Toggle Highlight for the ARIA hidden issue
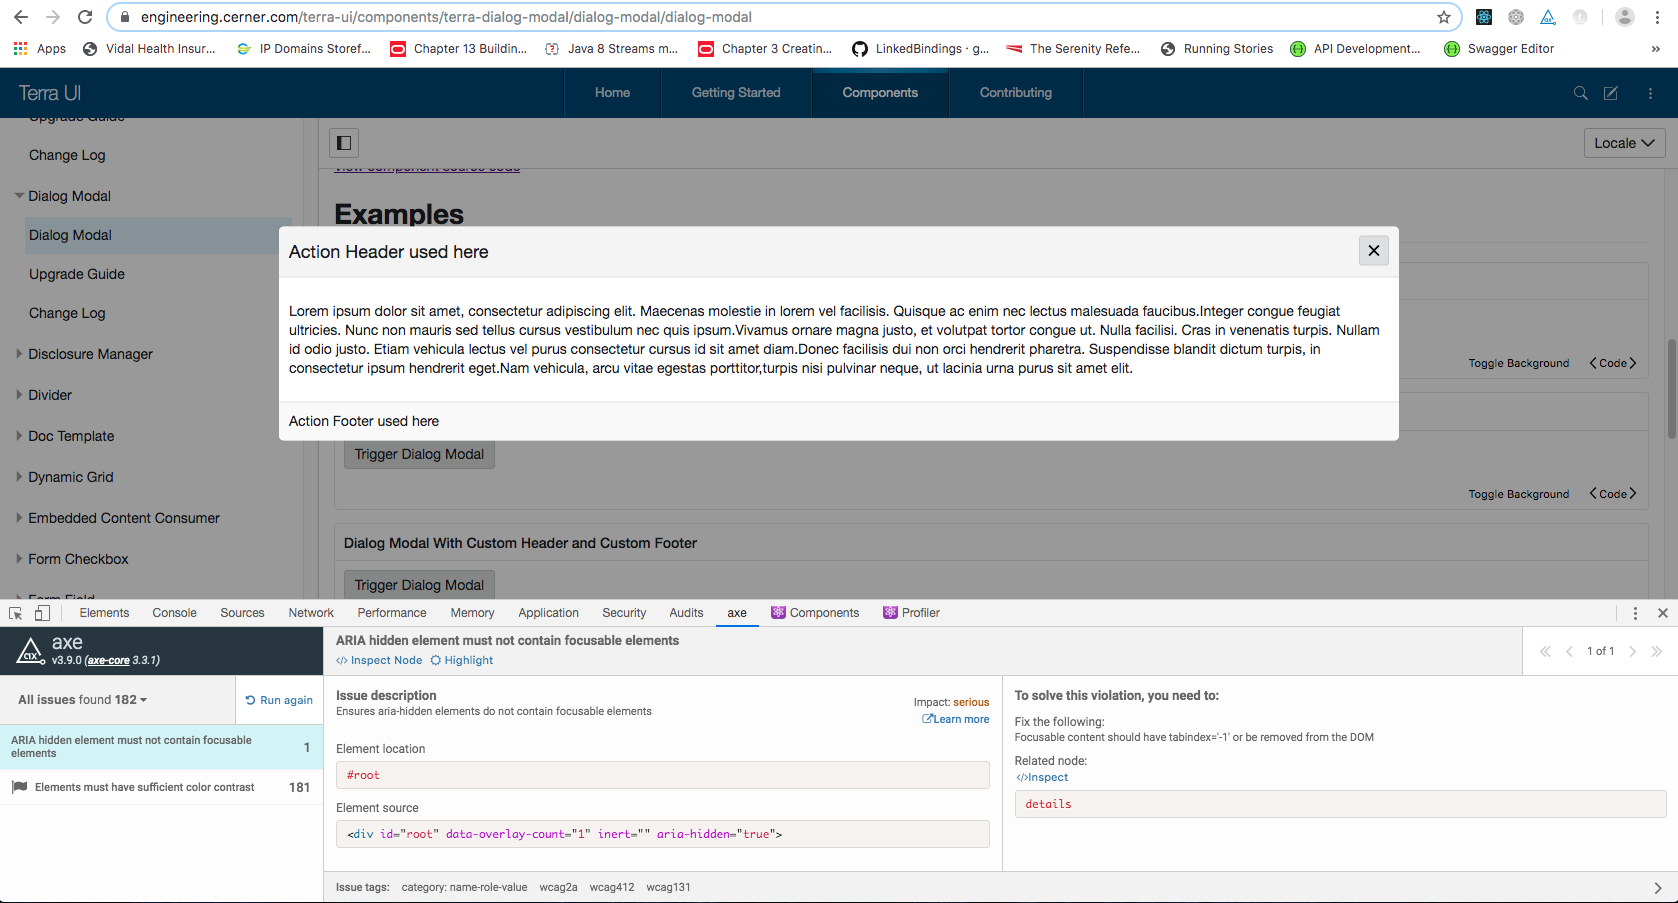Viewport: 1678px width, 903px height. [461, 660]
